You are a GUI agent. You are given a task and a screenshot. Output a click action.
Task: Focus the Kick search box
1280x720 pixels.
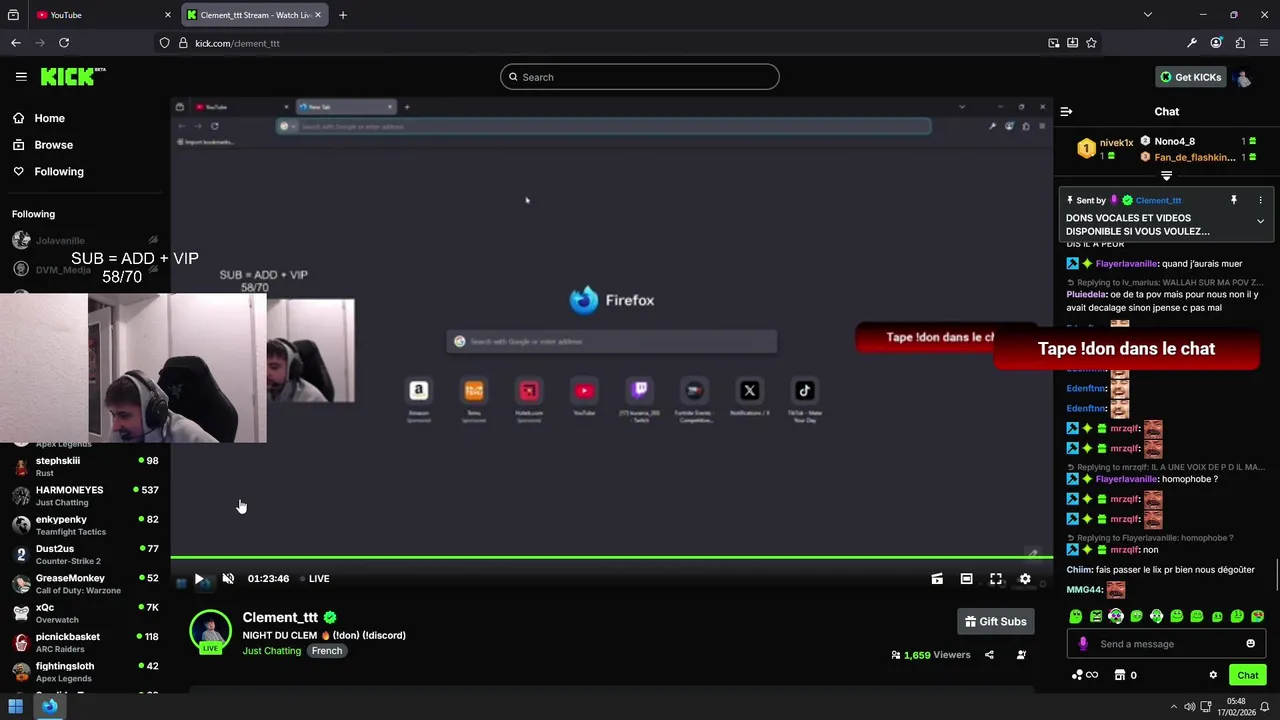coord(640,77)
